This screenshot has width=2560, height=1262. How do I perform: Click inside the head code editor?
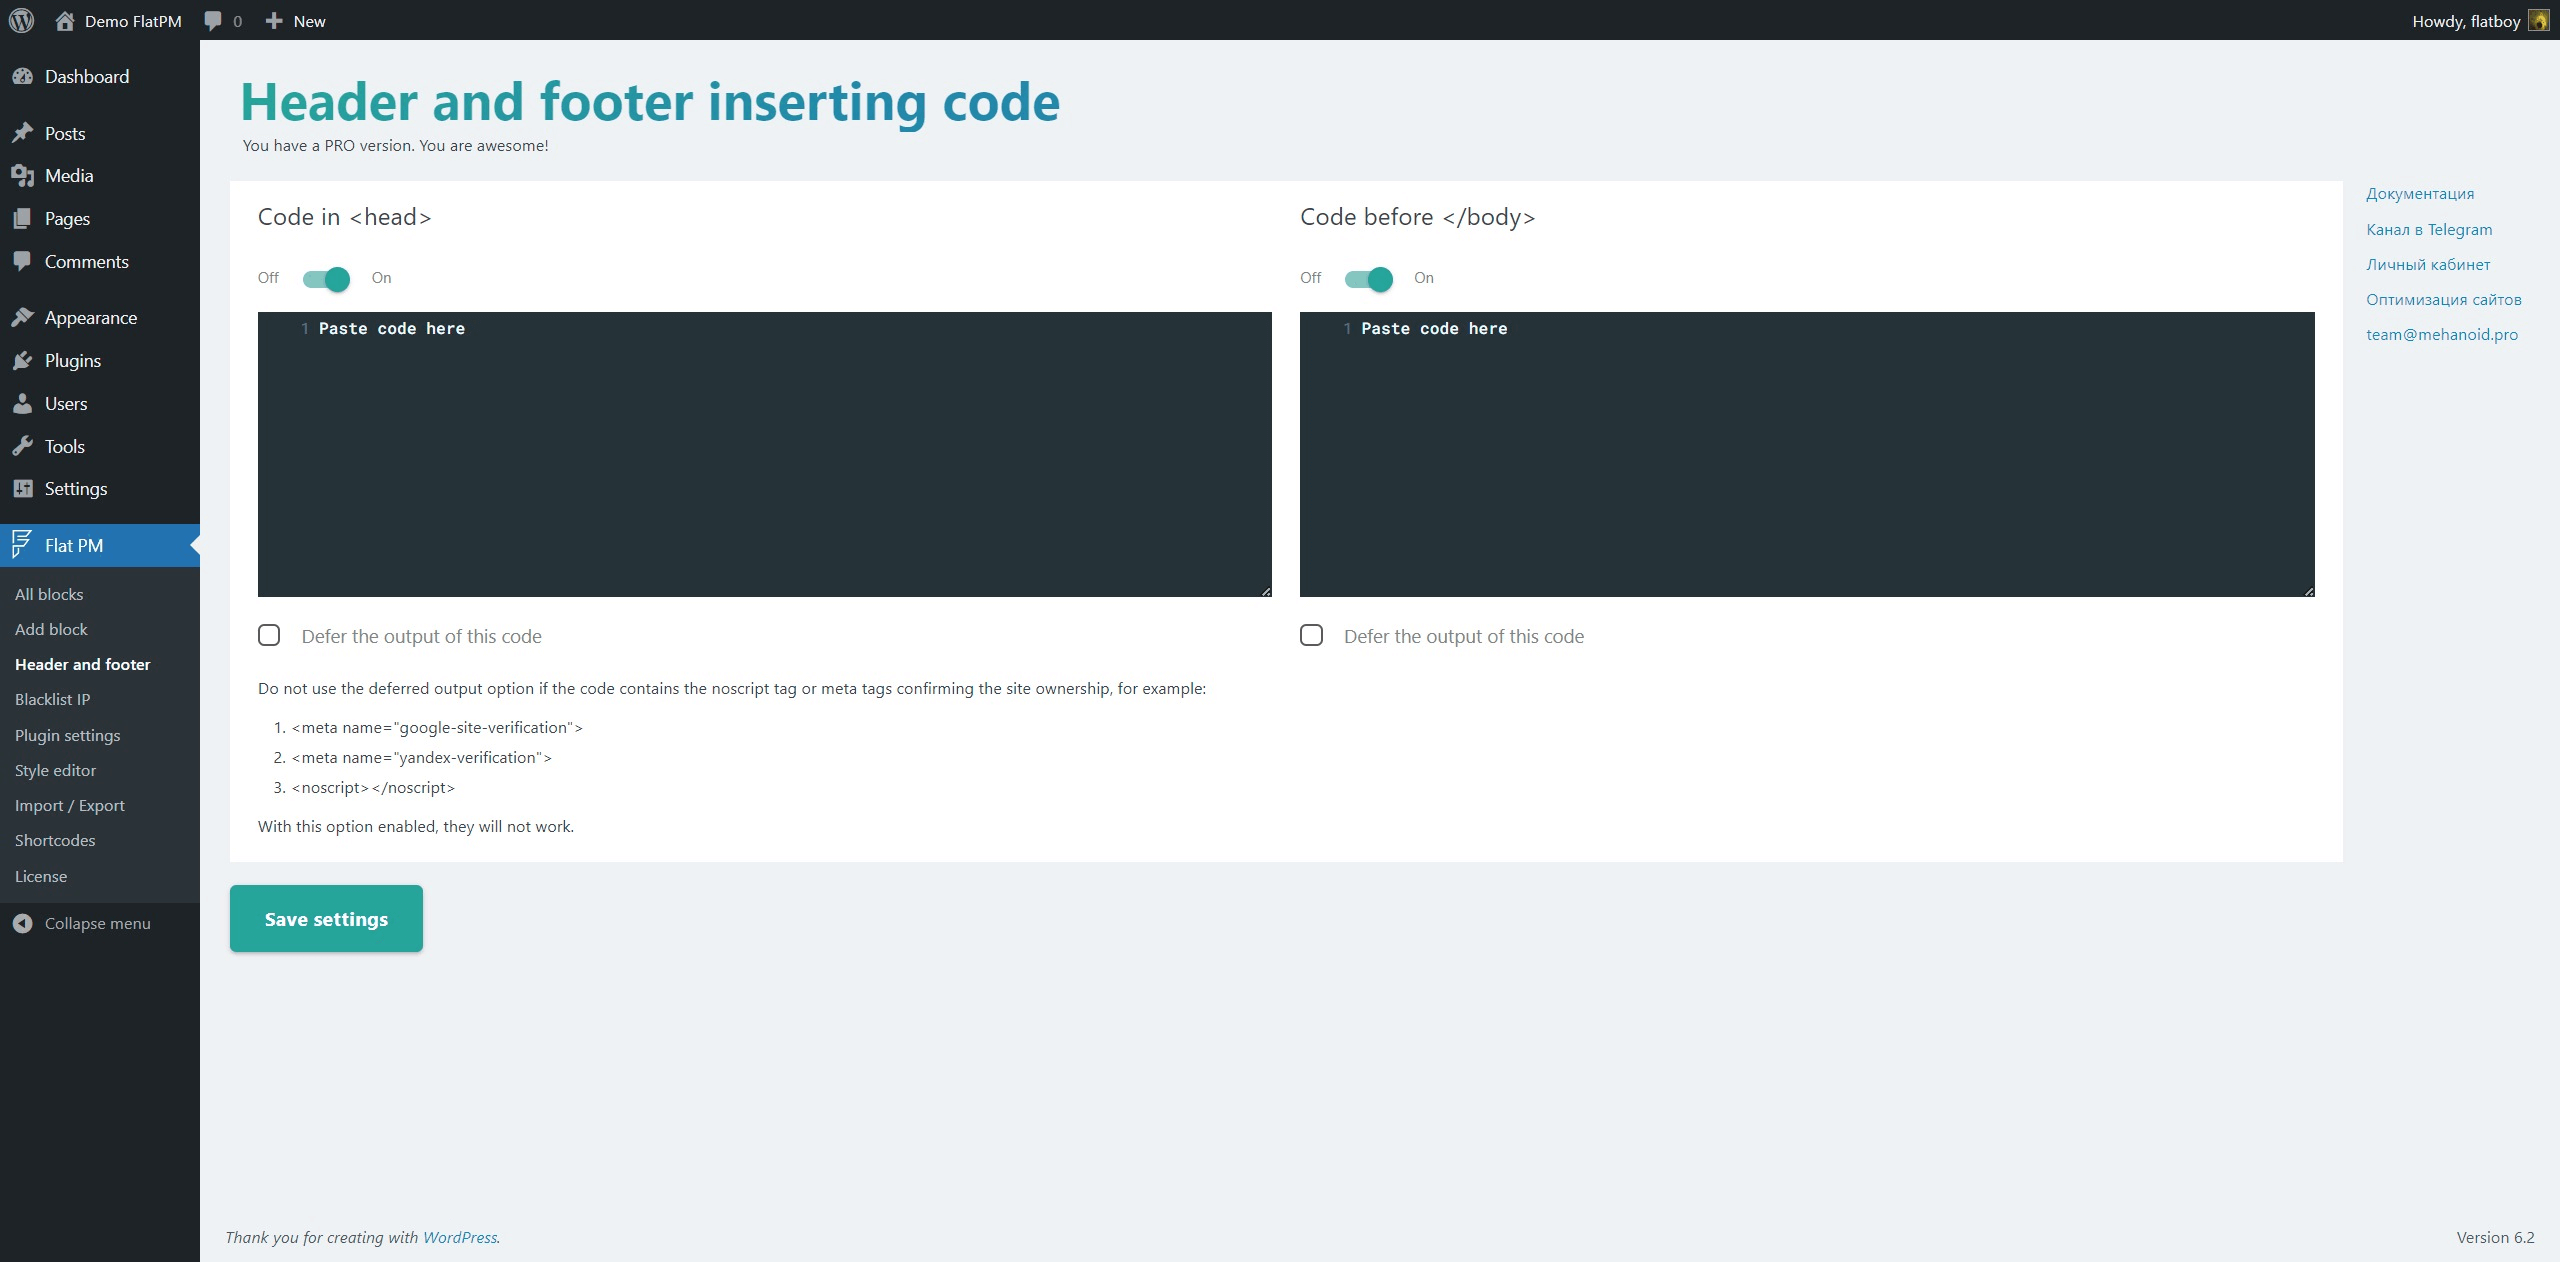click(x=765, y=455)
